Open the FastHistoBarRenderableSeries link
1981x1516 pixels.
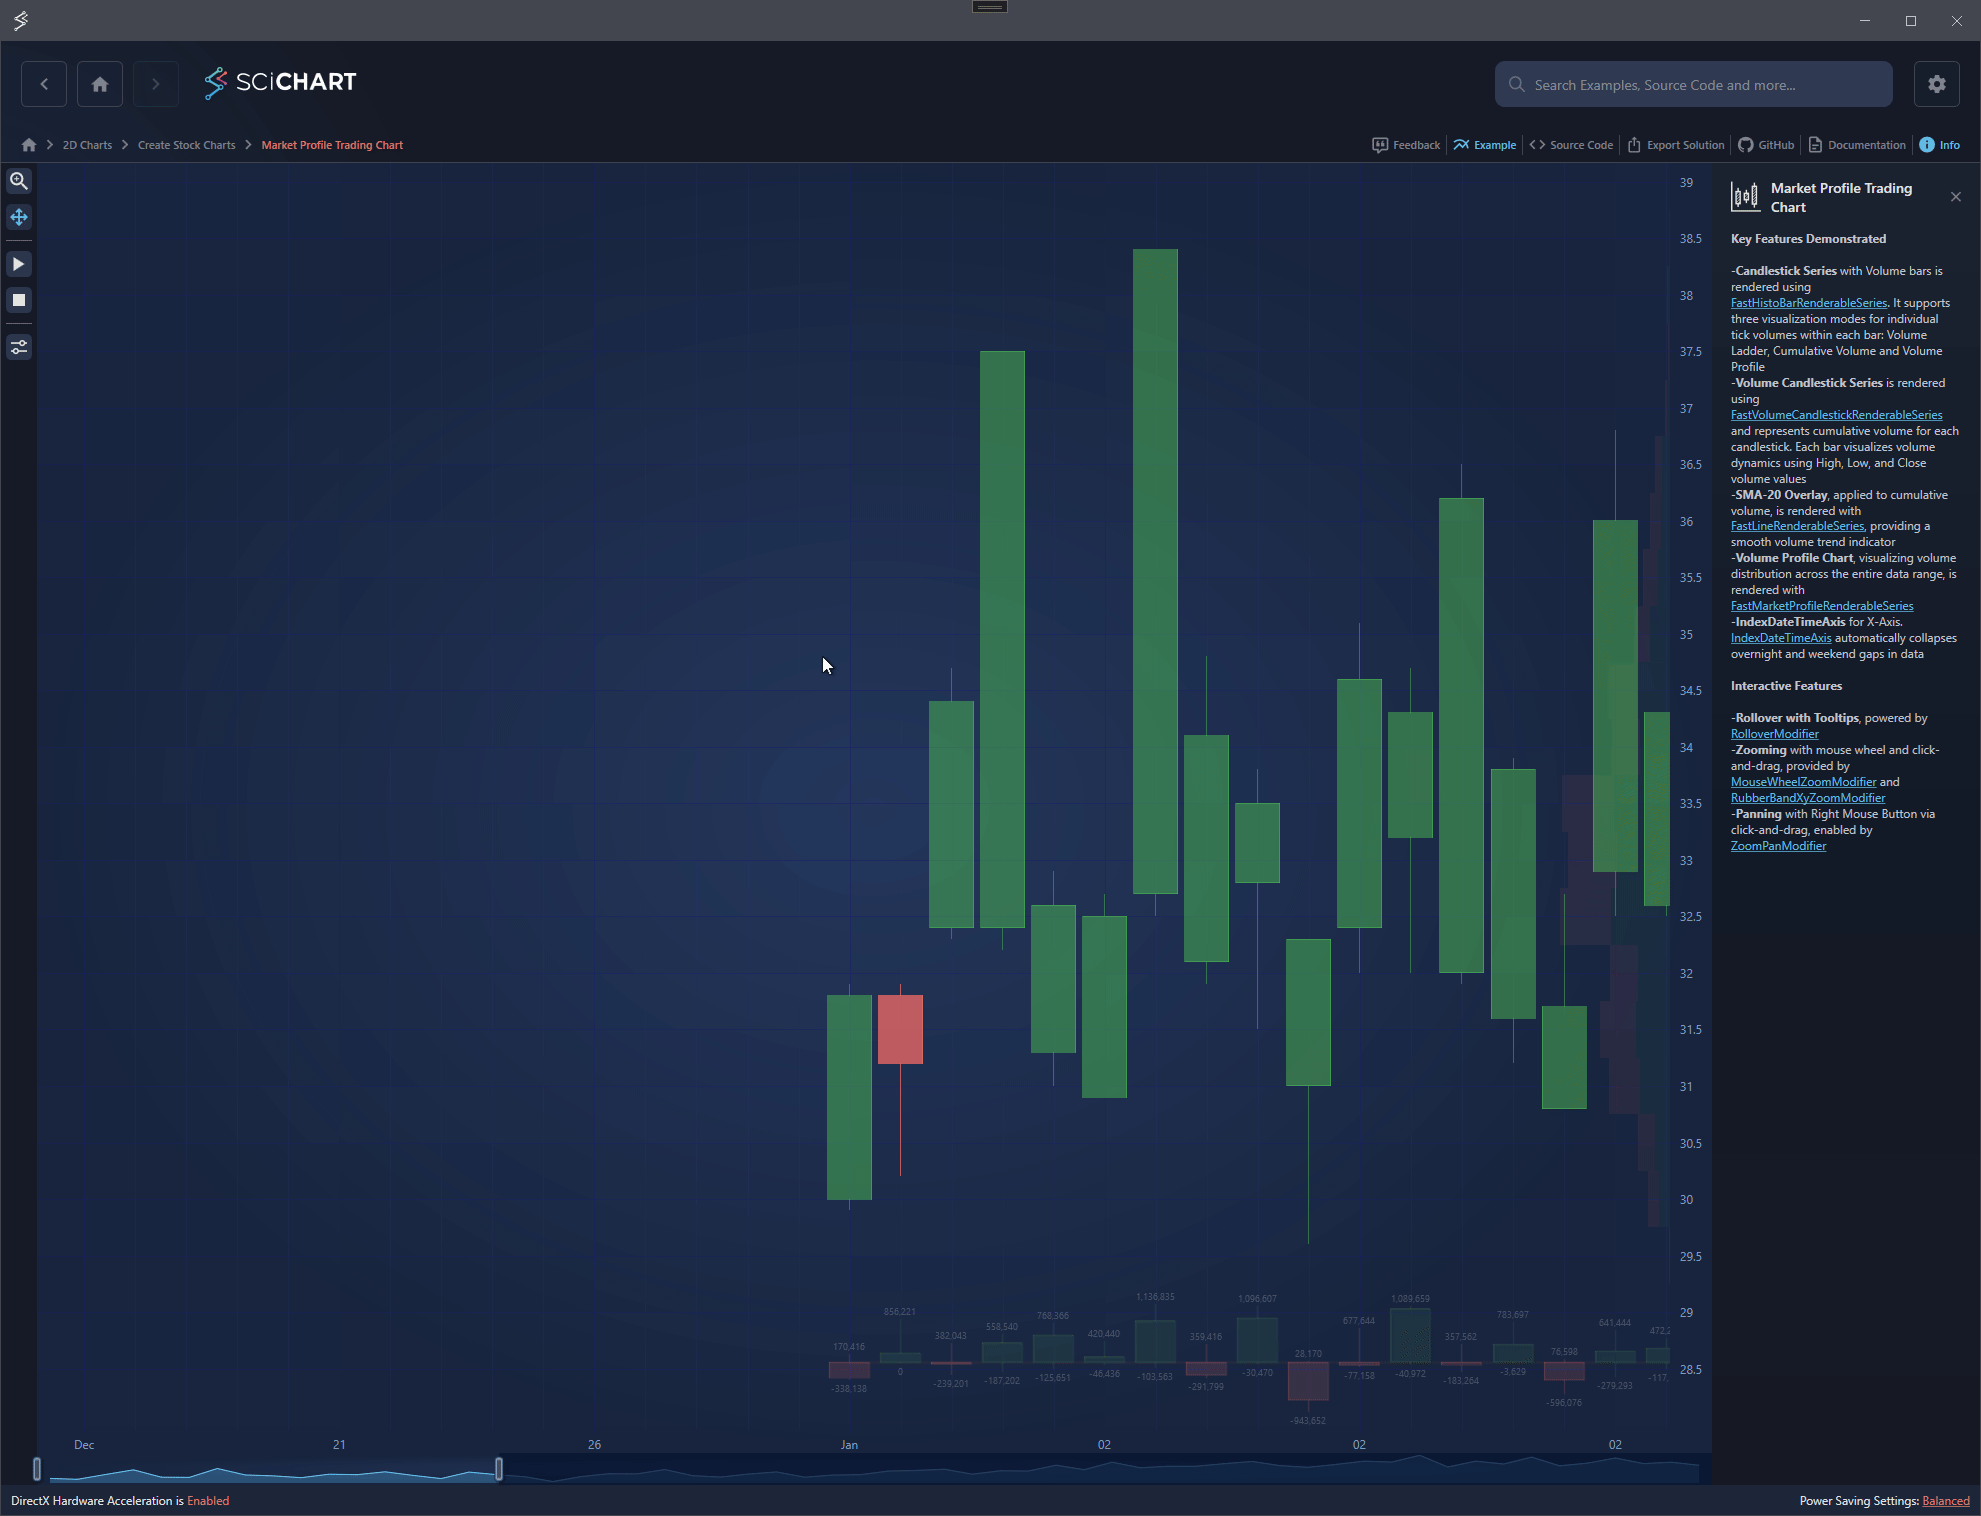(1808, 303)
